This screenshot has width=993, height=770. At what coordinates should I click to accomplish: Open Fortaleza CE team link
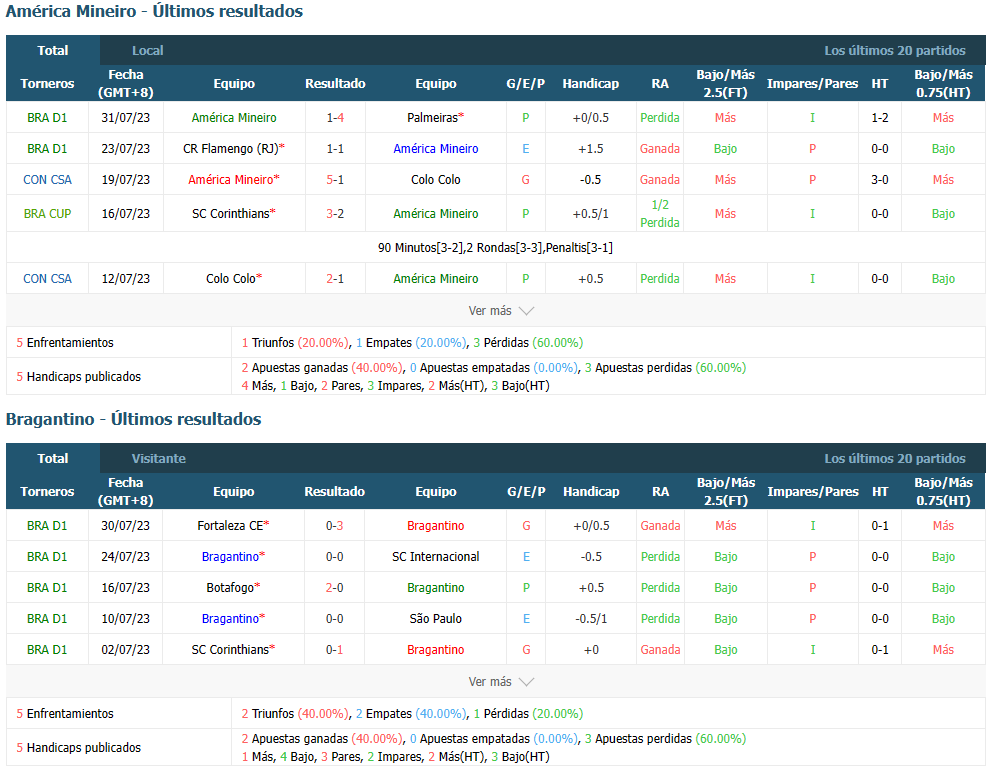[x=230, y=525]
